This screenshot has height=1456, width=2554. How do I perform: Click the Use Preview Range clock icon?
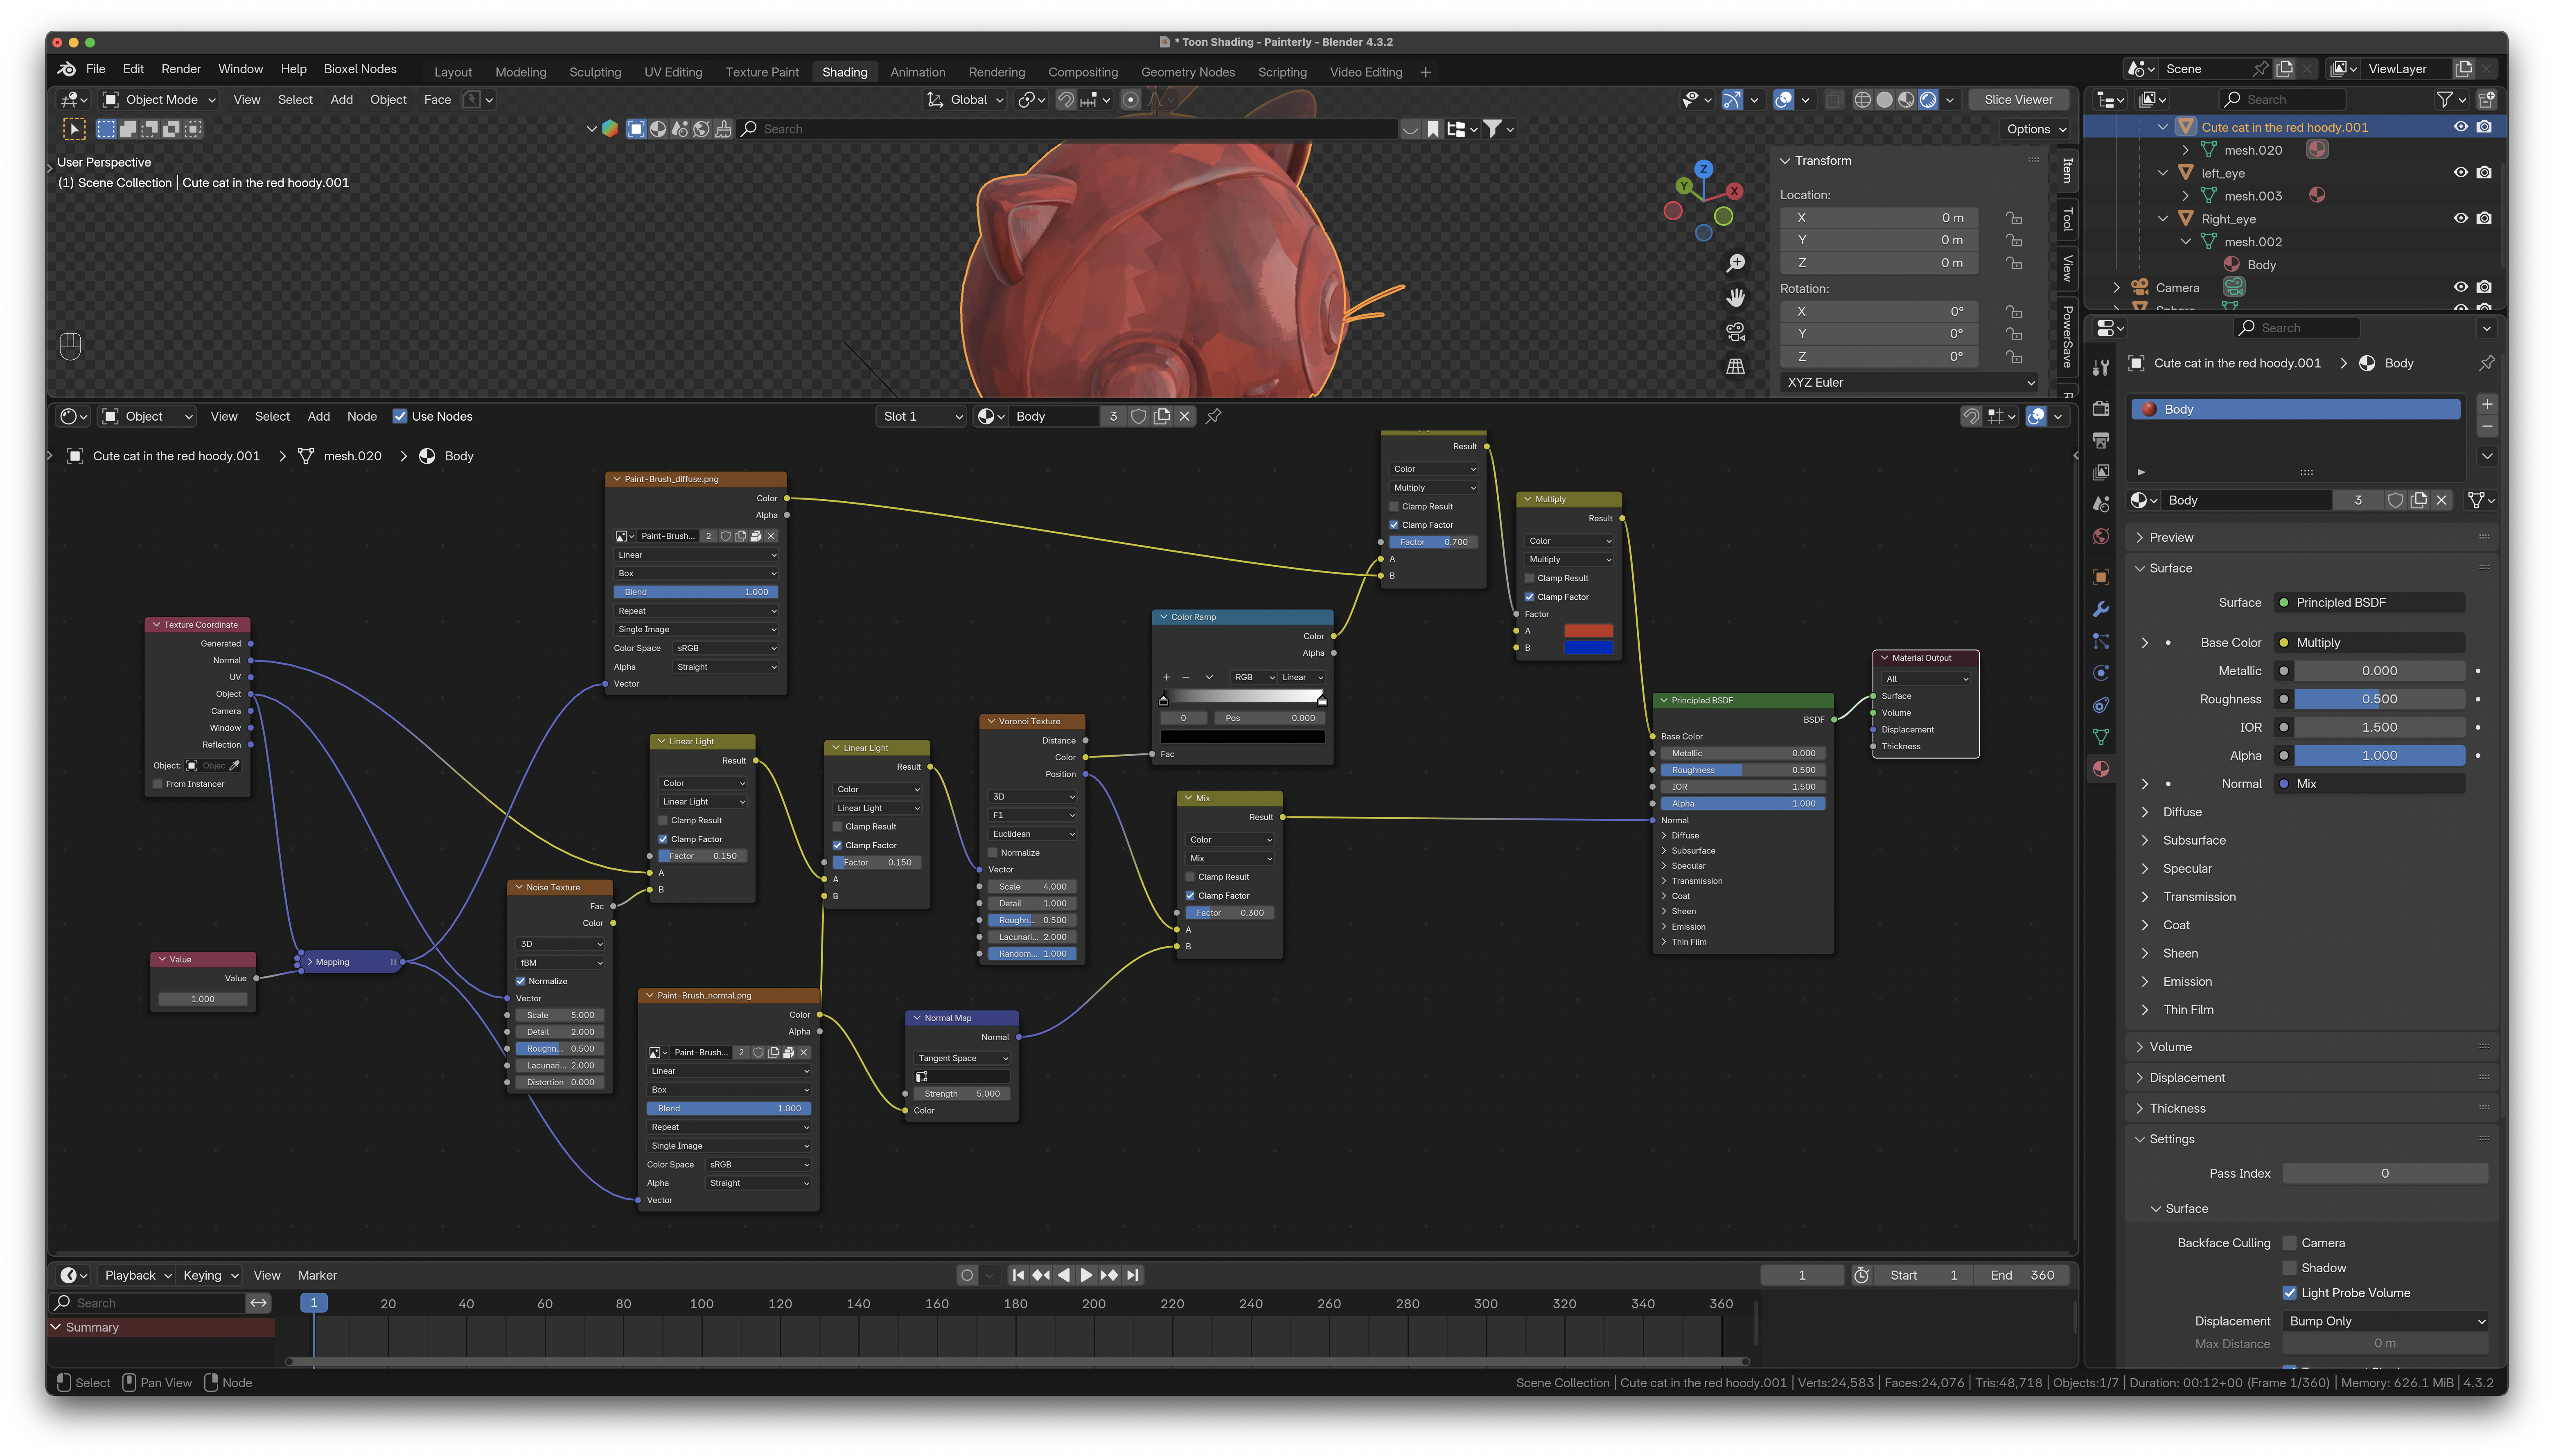tap(1862, 1275)
